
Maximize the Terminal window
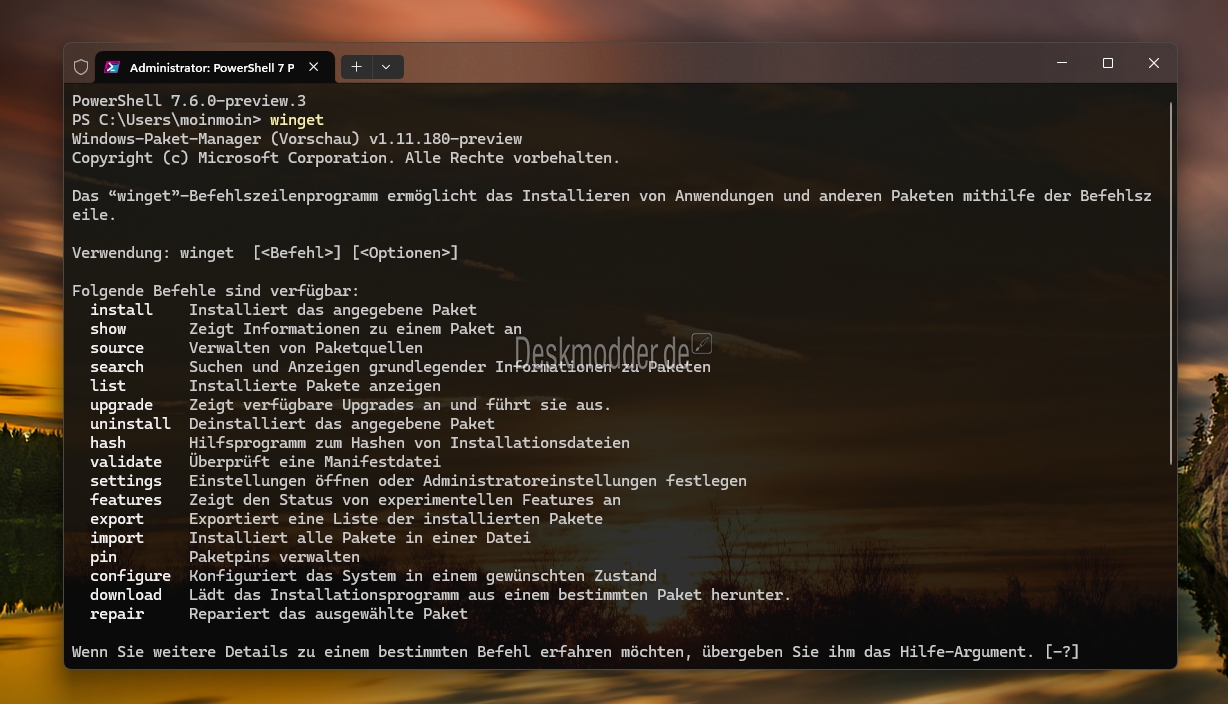click(1108, 63)
